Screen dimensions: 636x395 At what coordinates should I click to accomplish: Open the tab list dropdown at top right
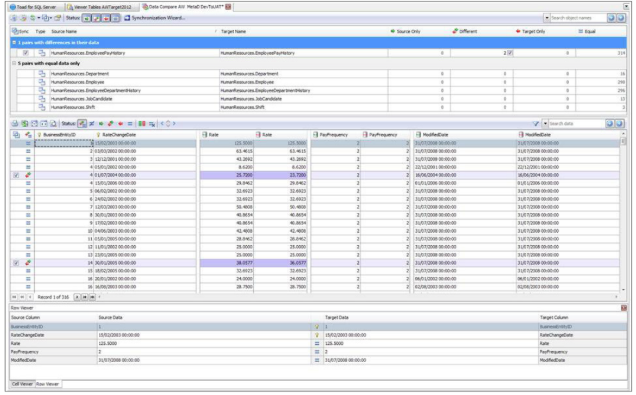(x=626, y=6)
